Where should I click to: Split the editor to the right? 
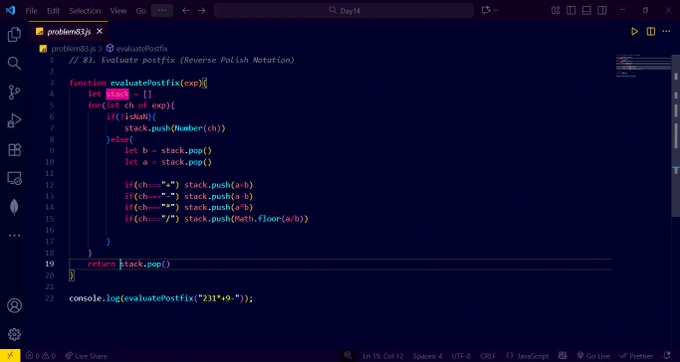(651, 32)
